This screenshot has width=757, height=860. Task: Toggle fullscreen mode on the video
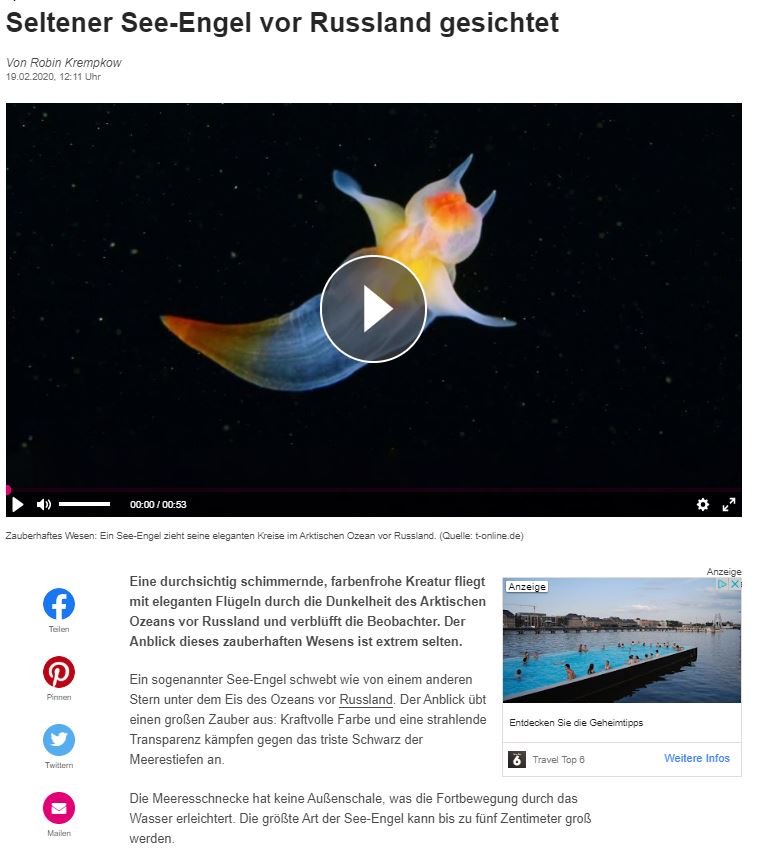click(728, 505)
